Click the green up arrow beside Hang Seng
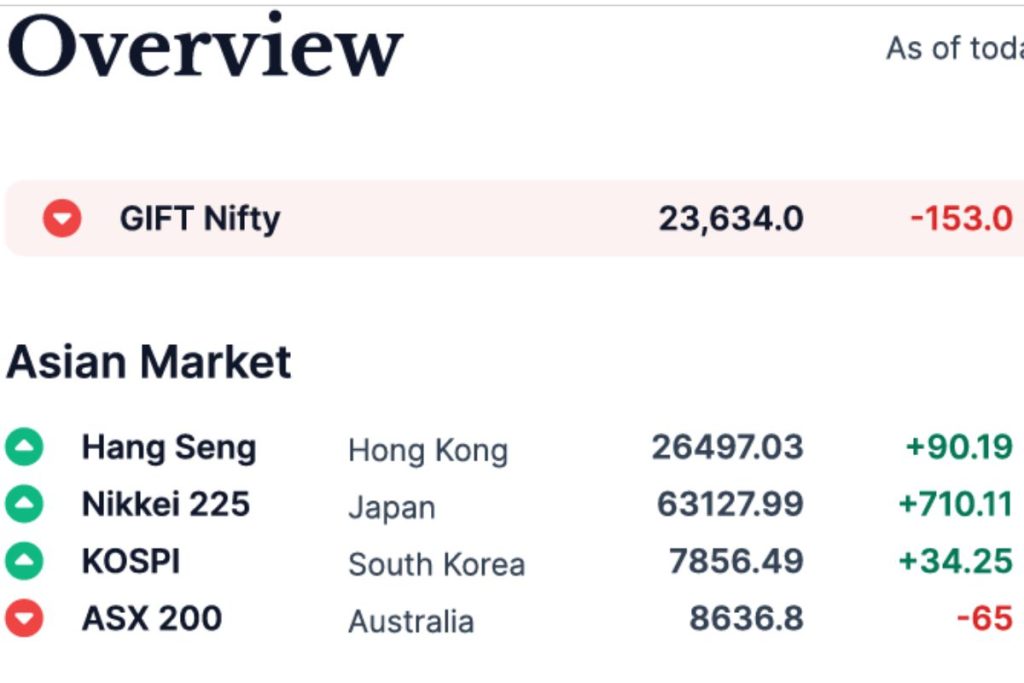 tap(24, 447)
